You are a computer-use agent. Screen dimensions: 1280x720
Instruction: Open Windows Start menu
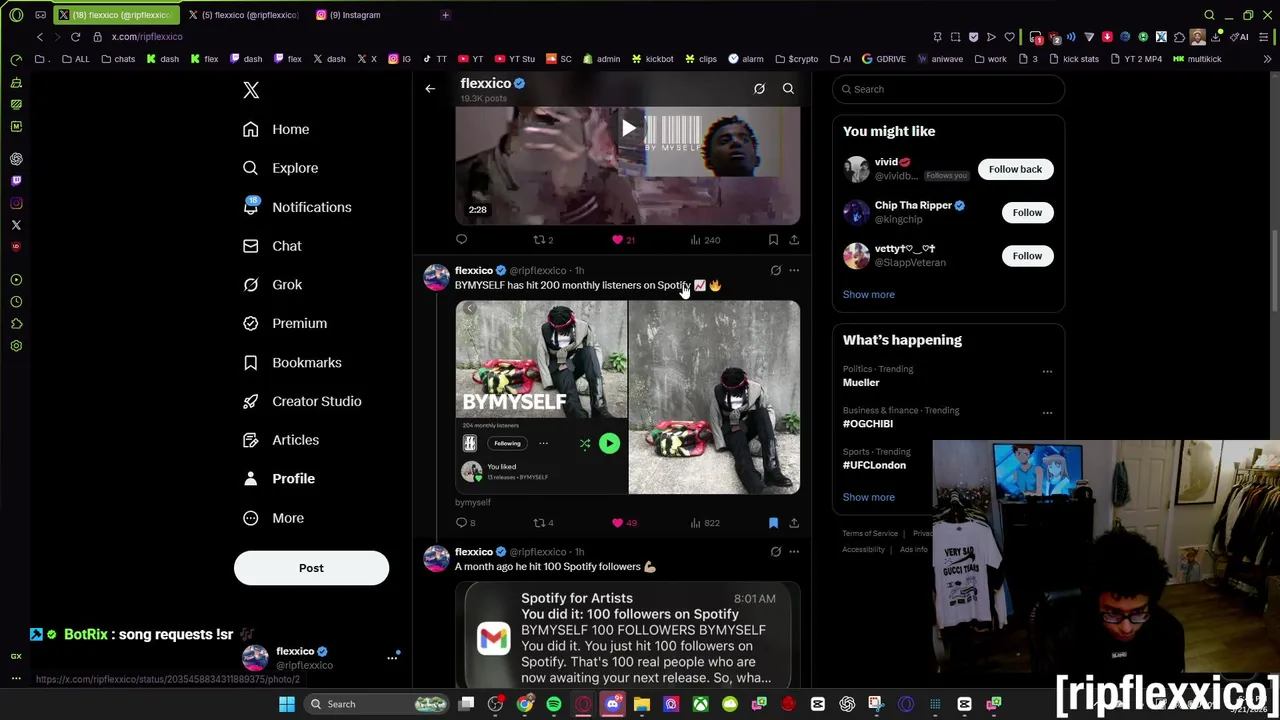click(x=287, y=704)
